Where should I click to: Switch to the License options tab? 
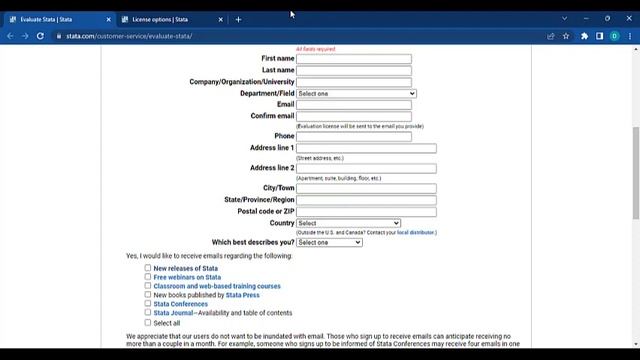tap(172, 19)
